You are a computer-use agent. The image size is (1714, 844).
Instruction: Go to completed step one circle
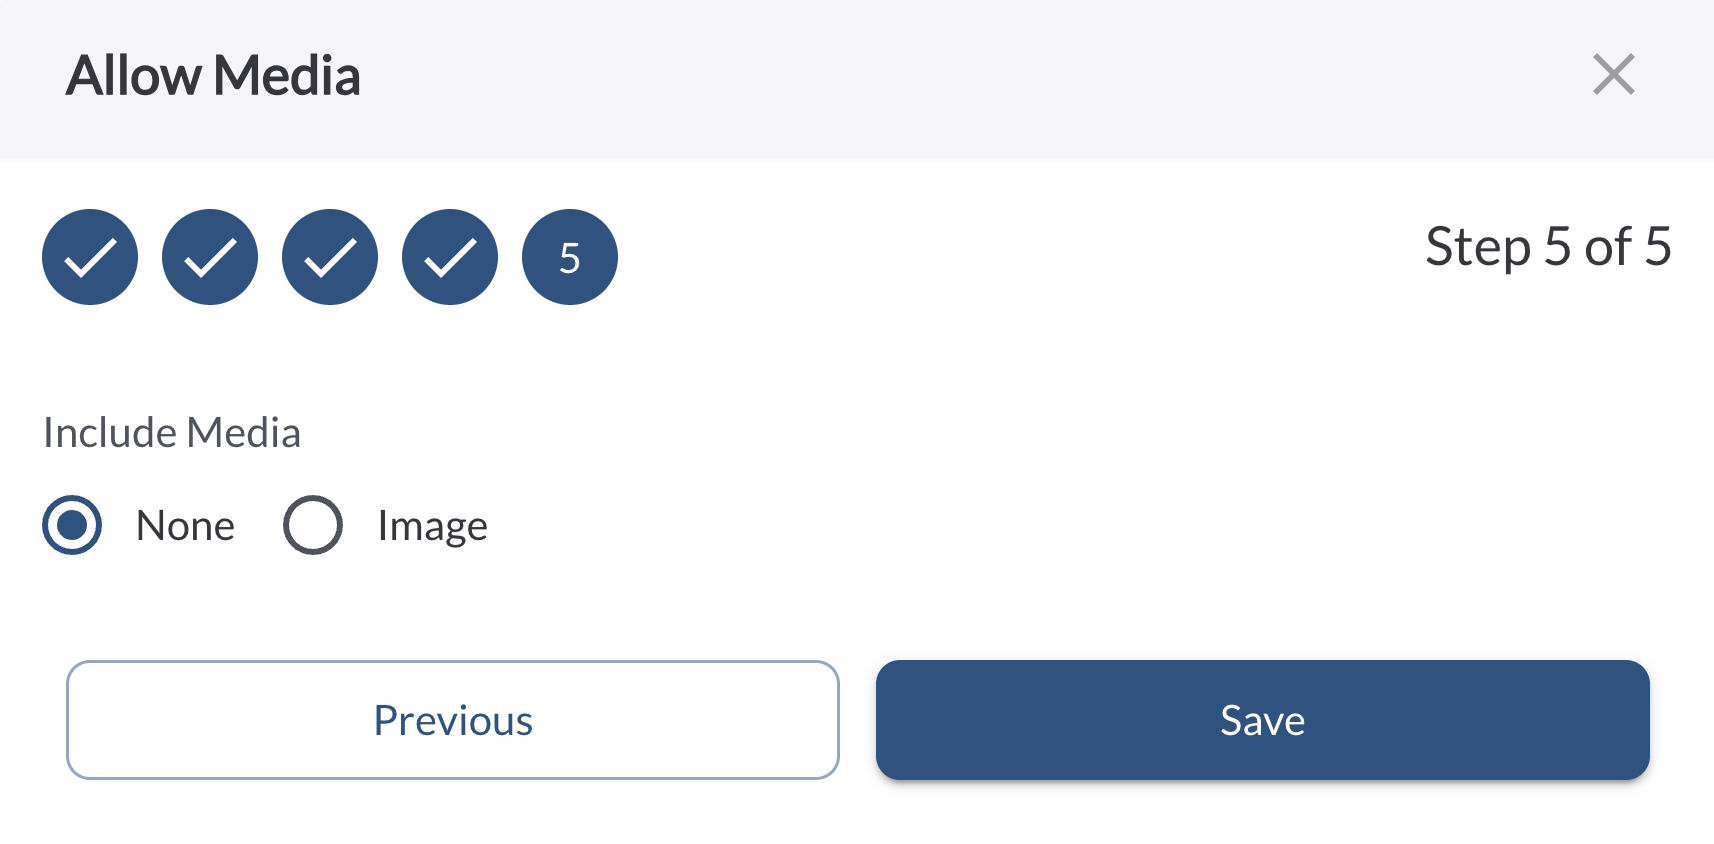pos(90,257)
